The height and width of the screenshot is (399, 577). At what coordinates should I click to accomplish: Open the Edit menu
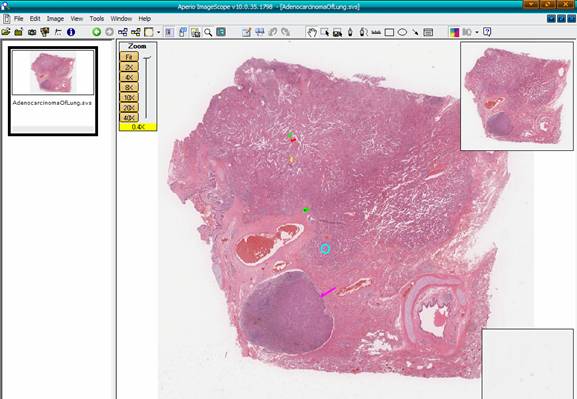[35, 18]
